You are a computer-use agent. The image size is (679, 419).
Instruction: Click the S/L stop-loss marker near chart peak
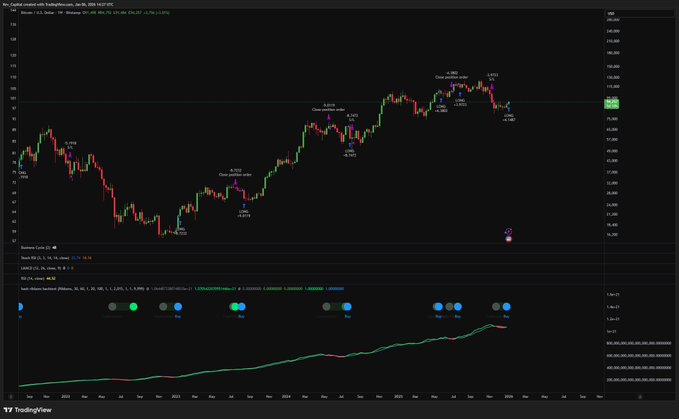(x=492, y=79)
